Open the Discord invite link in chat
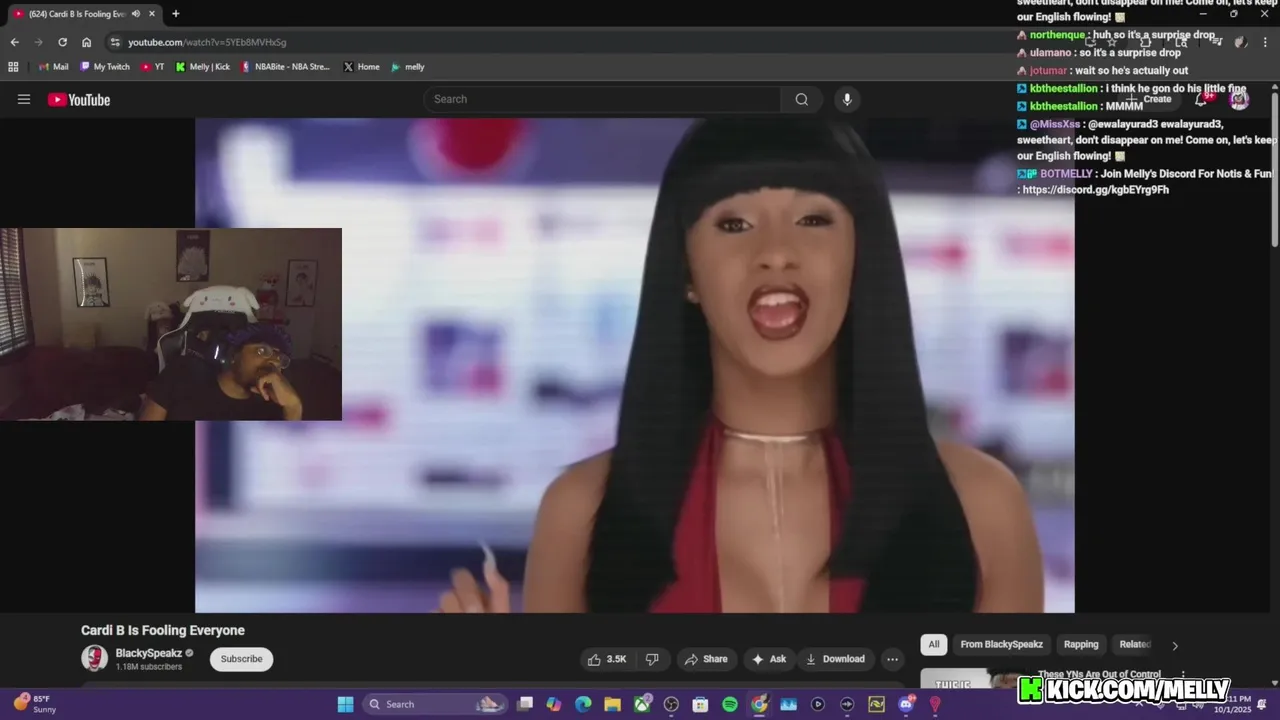The height and width of the screenshot is (720, 1280). point(1096,190)
